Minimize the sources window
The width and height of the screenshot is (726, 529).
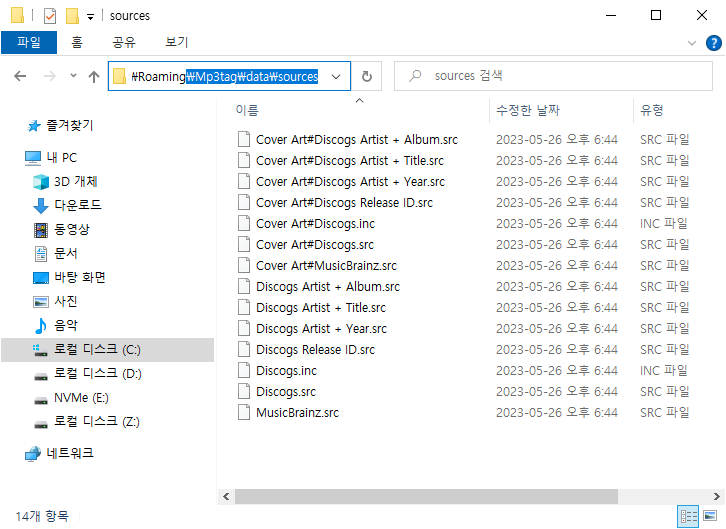(x=611, y=15)
